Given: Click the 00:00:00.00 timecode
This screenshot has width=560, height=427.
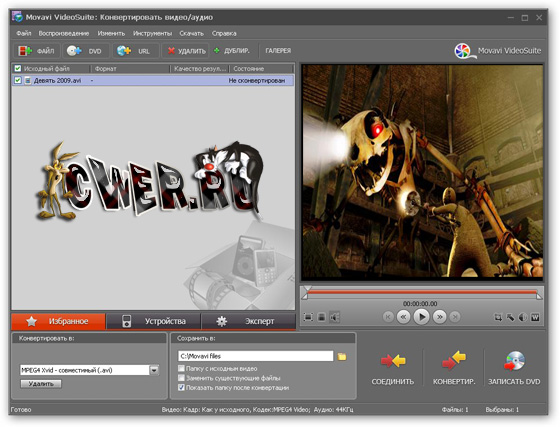Looking at the screenshot, I should pos(420,303).
